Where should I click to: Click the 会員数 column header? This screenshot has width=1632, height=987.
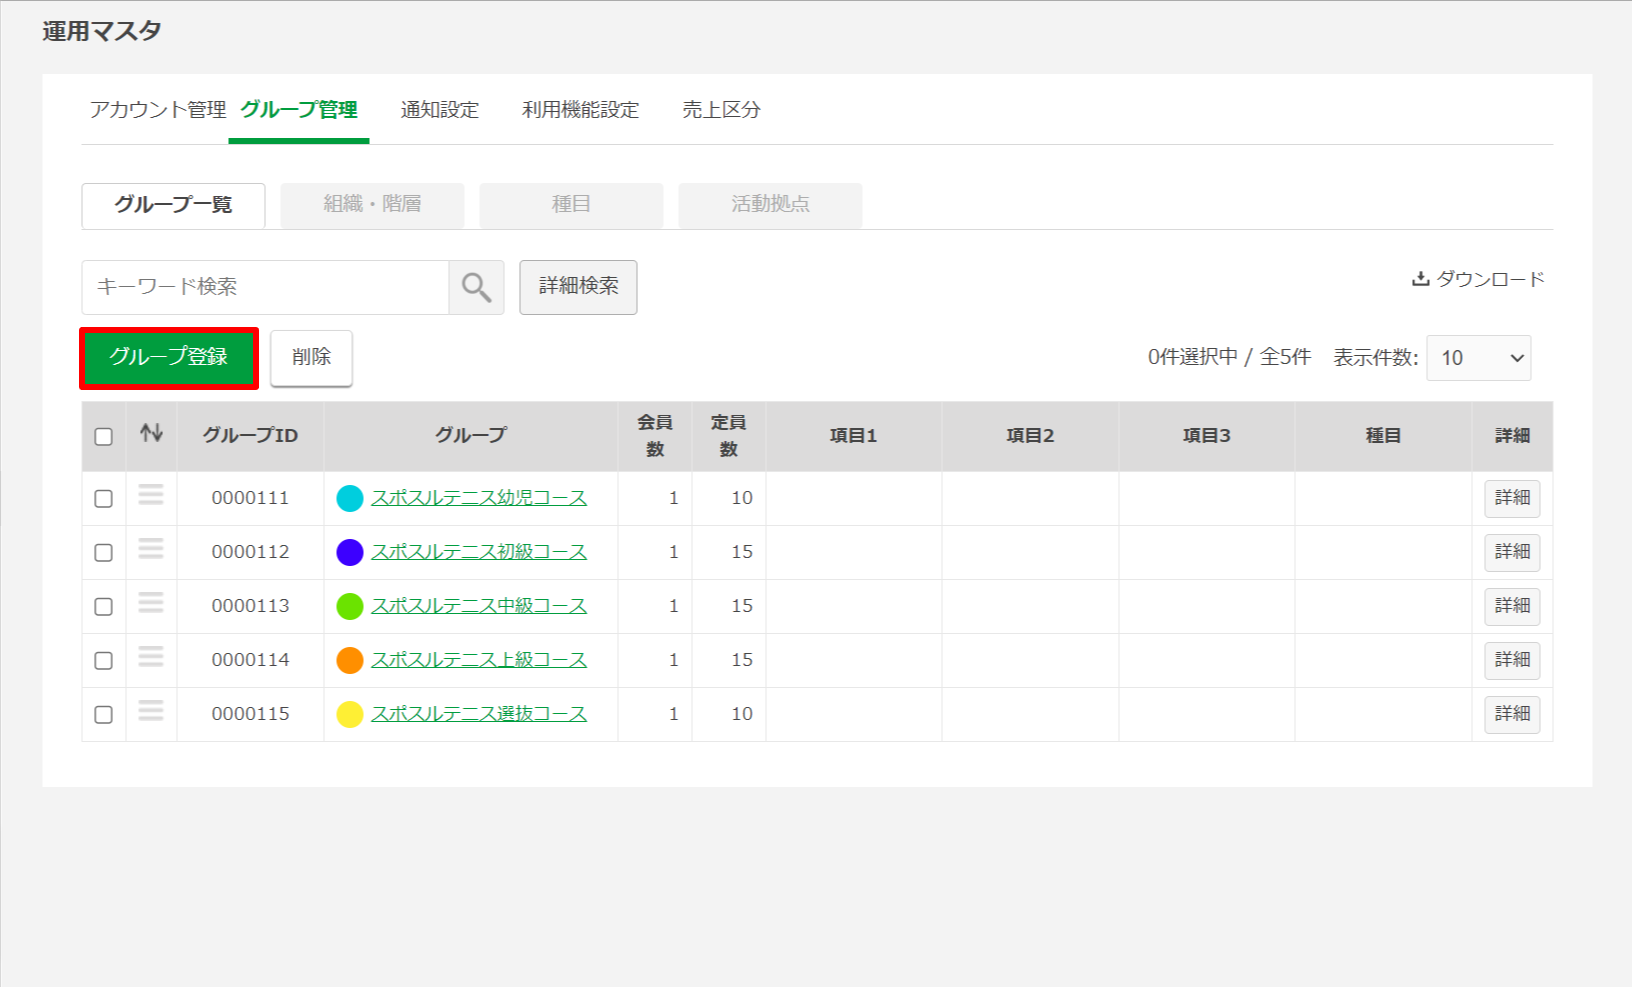tap(655, 436)
